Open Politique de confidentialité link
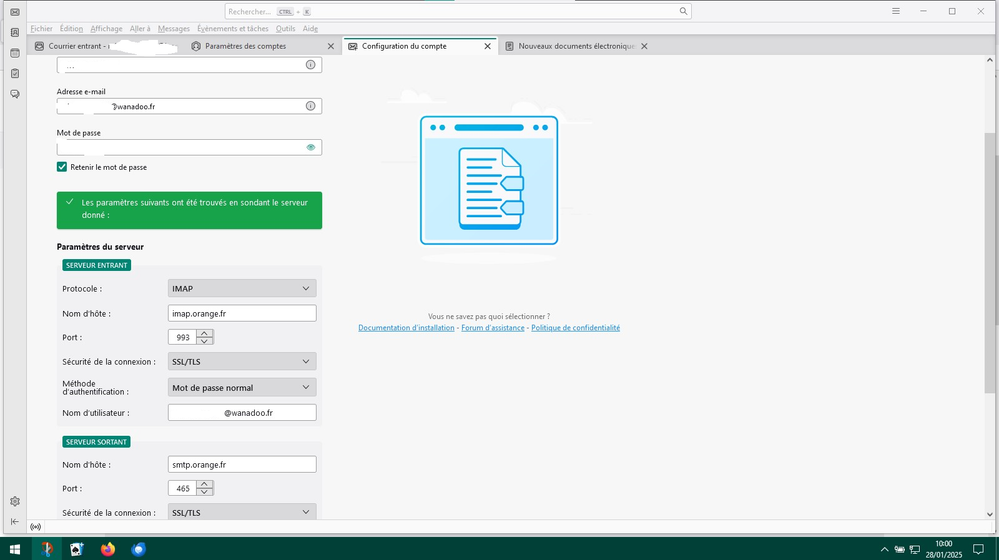The image size is (999, 560). click(575, 327)
